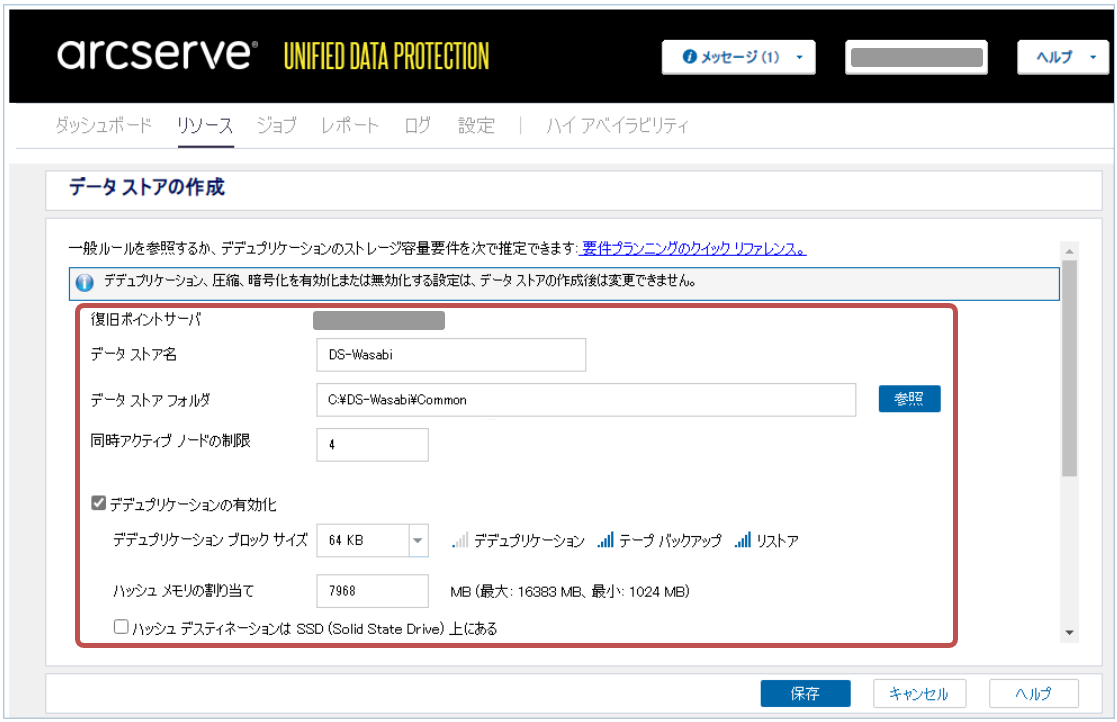The image size is (1117, 722).
Task: Click the scroll up arrow of the form
Action: (1069, 251)
